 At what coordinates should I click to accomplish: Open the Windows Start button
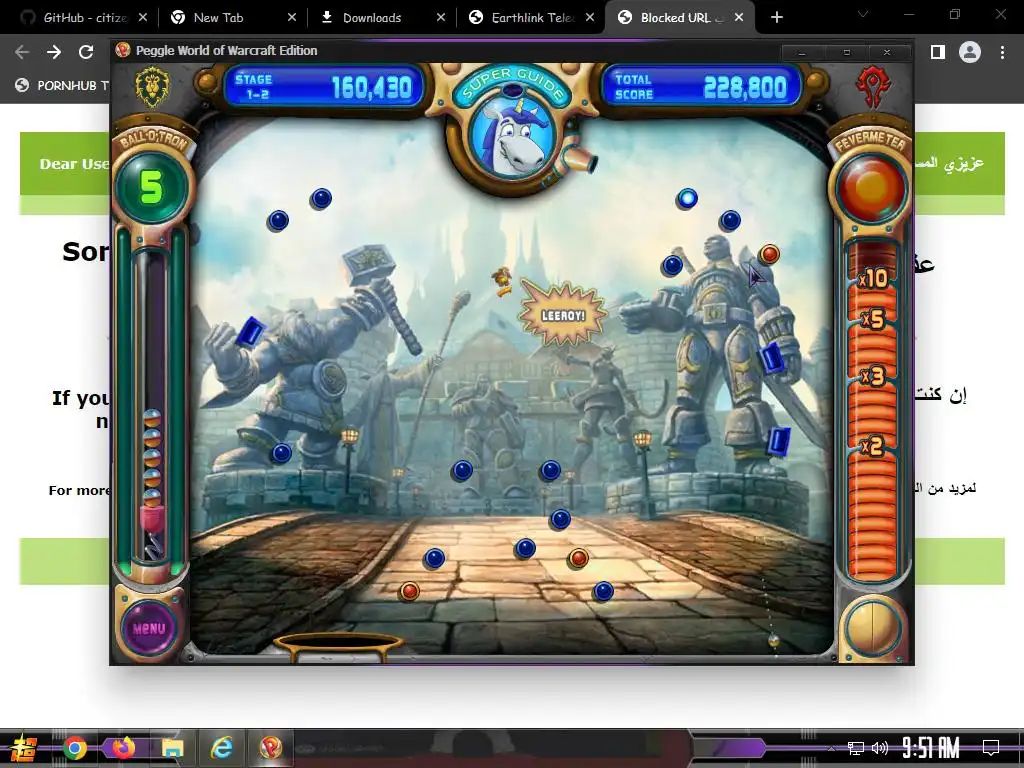[23, 748]
